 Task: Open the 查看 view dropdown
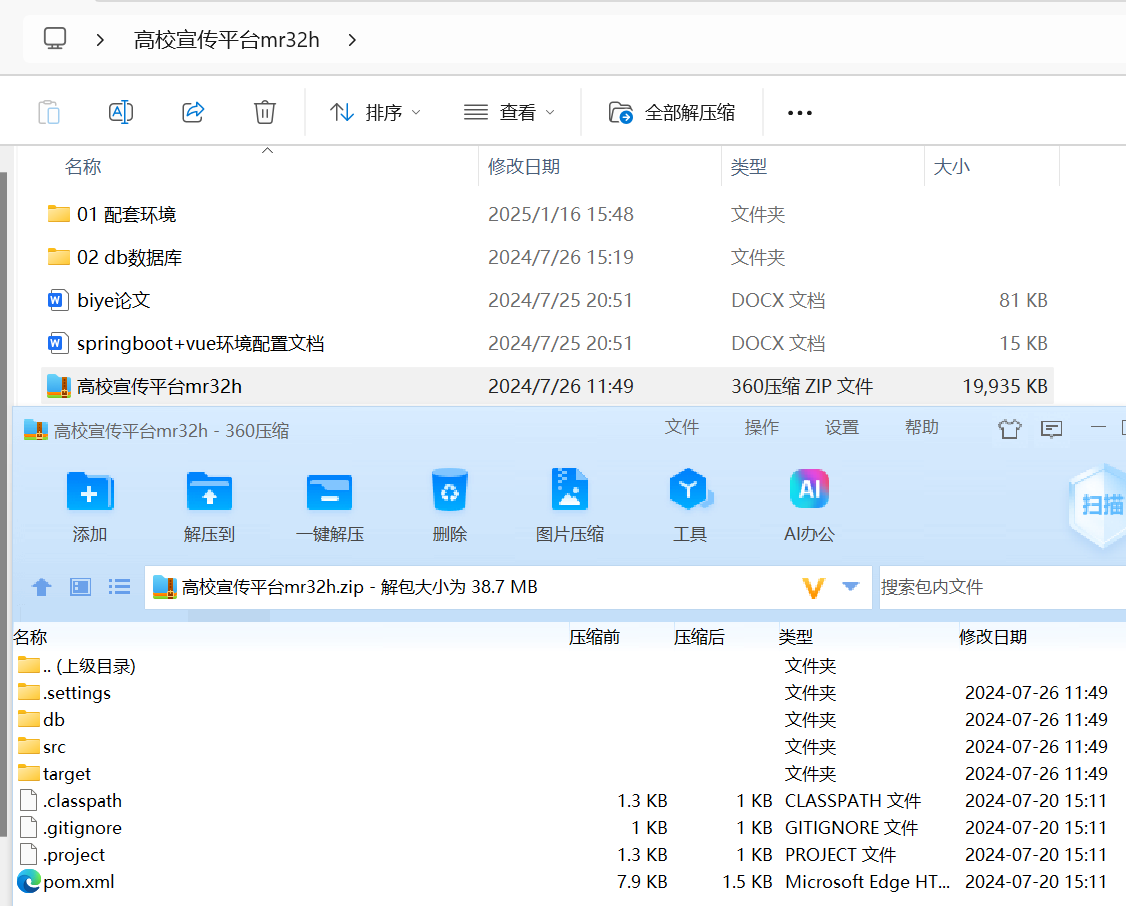tap(508, 112)
